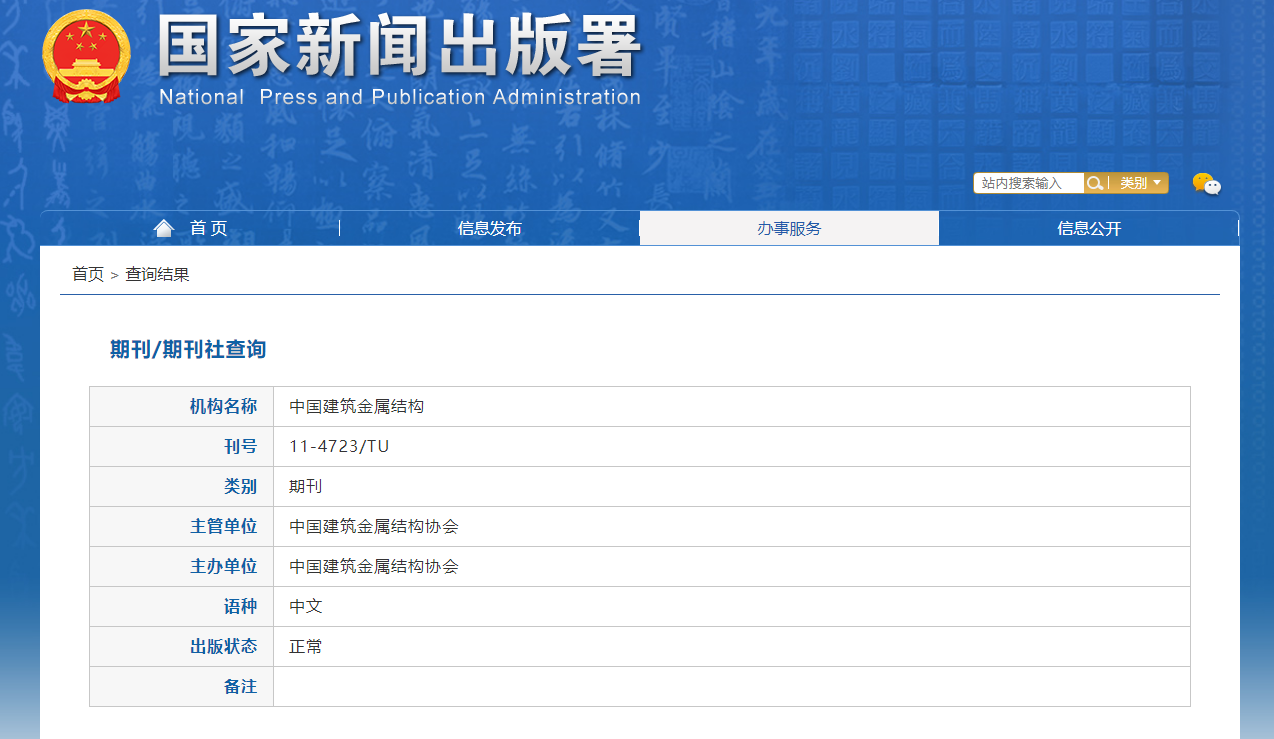Click 首页 in the breadcrumb trail
1274x739 pixels.
click(87, 274)
